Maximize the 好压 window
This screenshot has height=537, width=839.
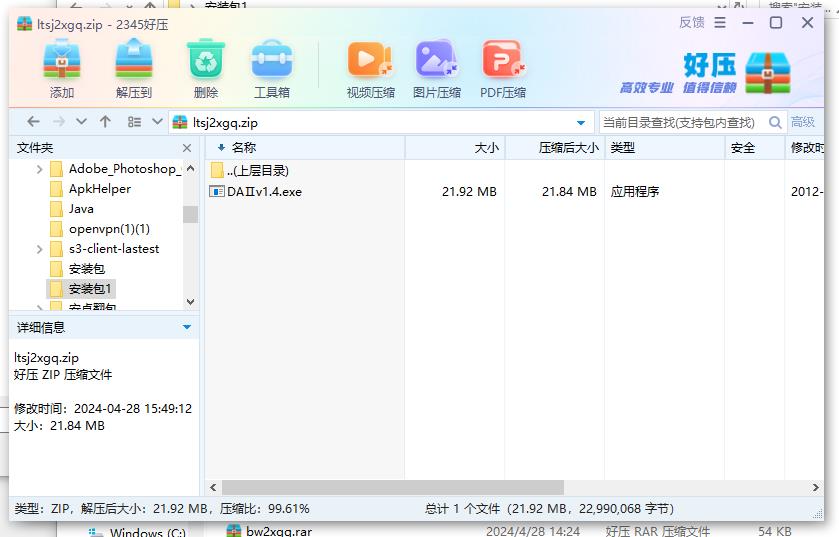point(776,22)
